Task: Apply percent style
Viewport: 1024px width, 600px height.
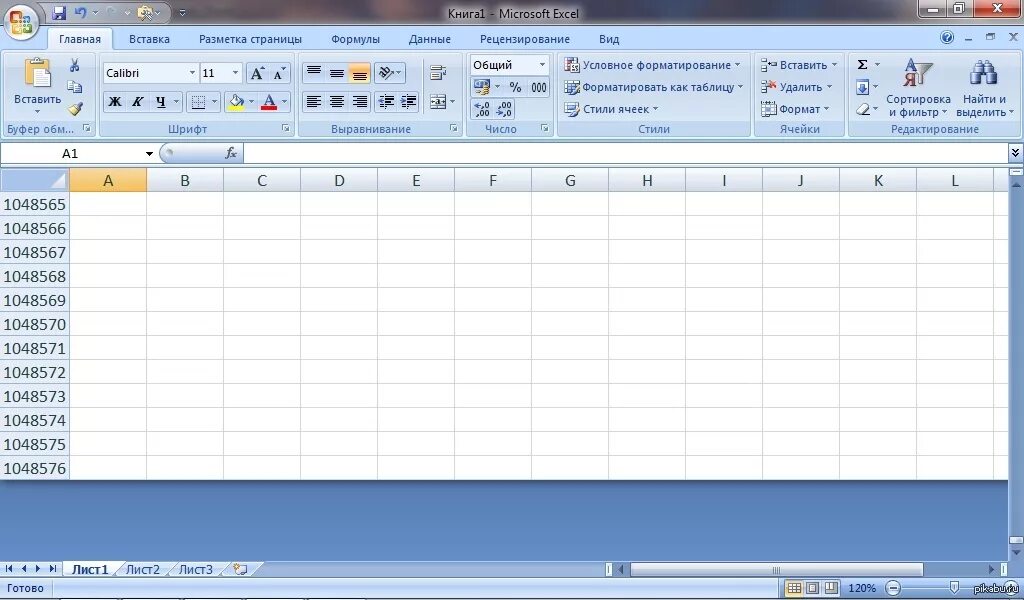Action: (515, 87)
